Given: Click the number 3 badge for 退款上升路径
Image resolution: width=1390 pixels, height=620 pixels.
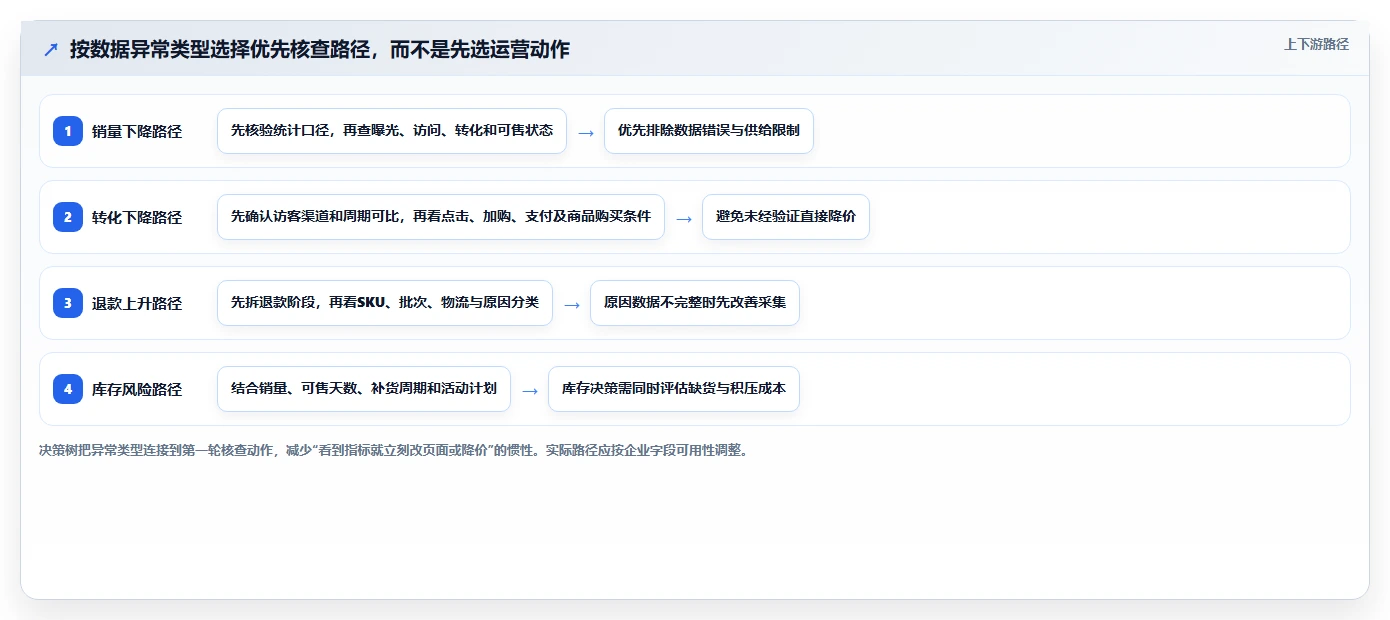Looking at the screenshot, I should click(x=68, y=303).
